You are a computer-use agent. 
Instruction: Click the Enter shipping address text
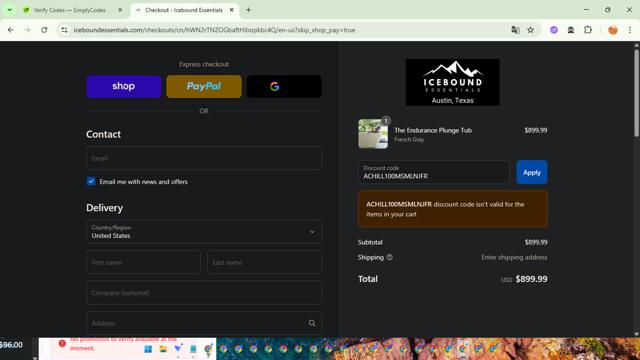pos(514,257)
